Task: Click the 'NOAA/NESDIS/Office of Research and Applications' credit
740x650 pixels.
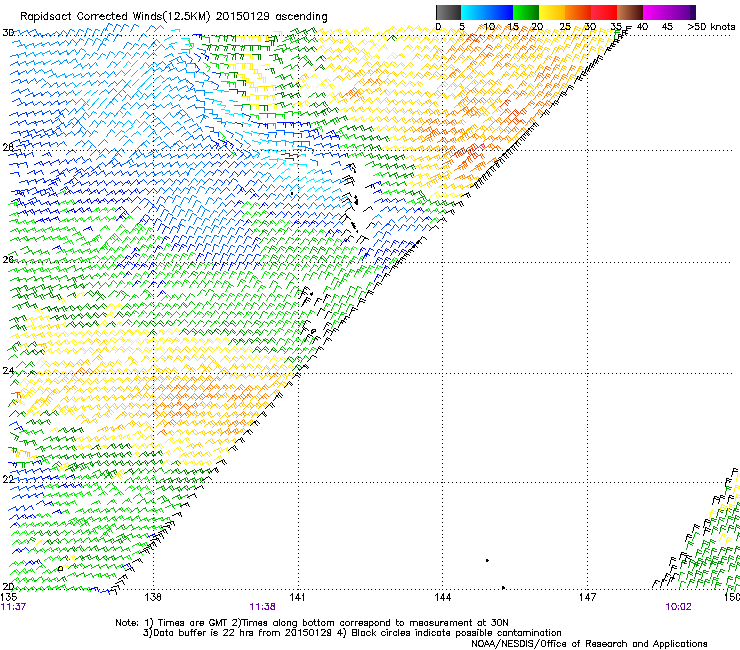Action: click(x=589, y=644)
